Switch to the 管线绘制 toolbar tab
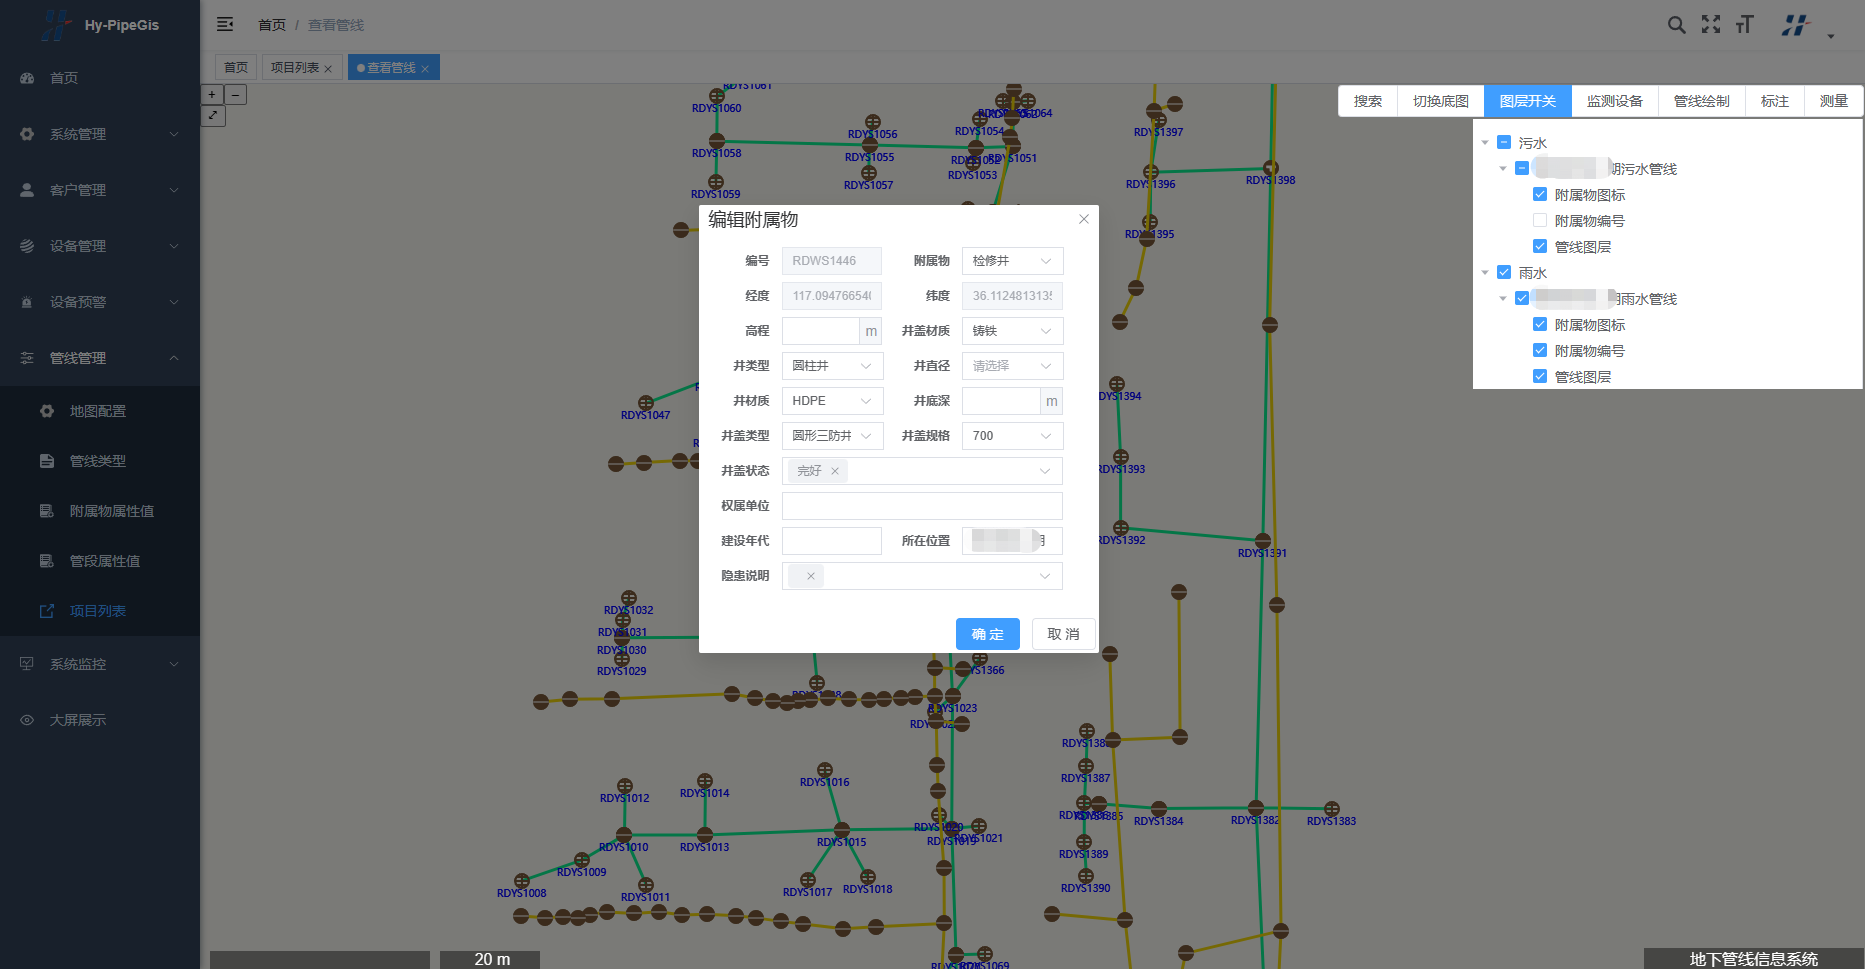This screenshot has height=969, width=1865. [x=1701, y=101]
